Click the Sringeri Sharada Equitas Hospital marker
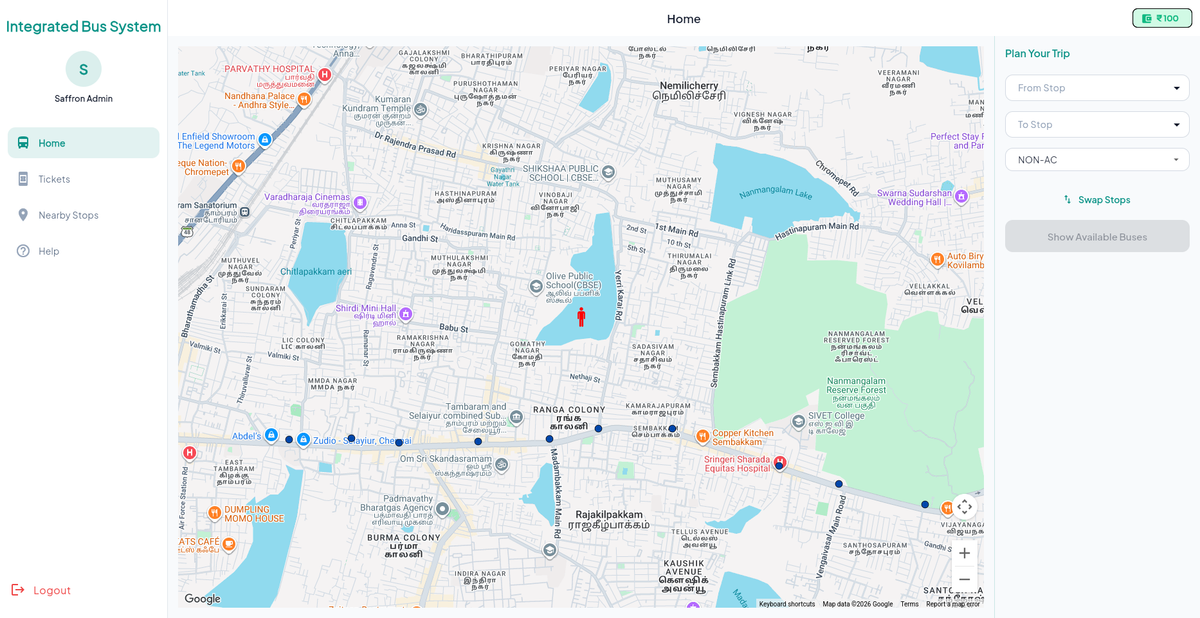The width and height of the screenshot is (1200, 618). point(780,462)
